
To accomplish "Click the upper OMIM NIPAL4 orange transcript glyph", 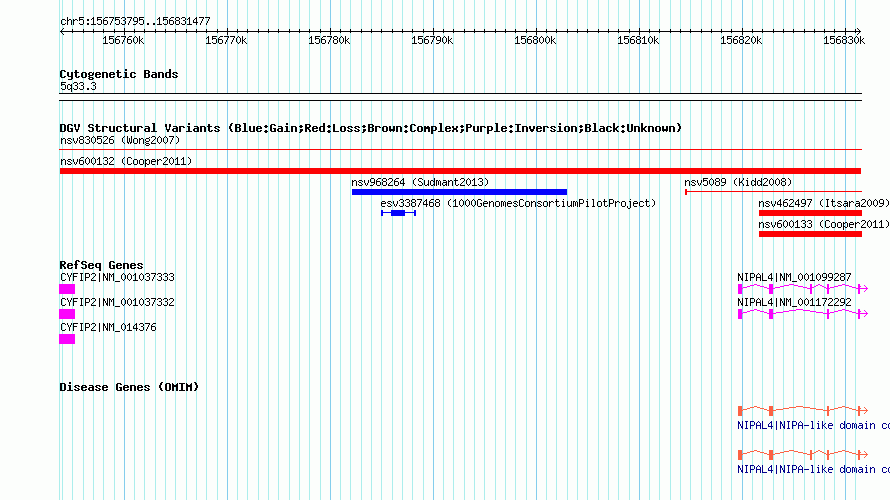I will tap(803, 410).
